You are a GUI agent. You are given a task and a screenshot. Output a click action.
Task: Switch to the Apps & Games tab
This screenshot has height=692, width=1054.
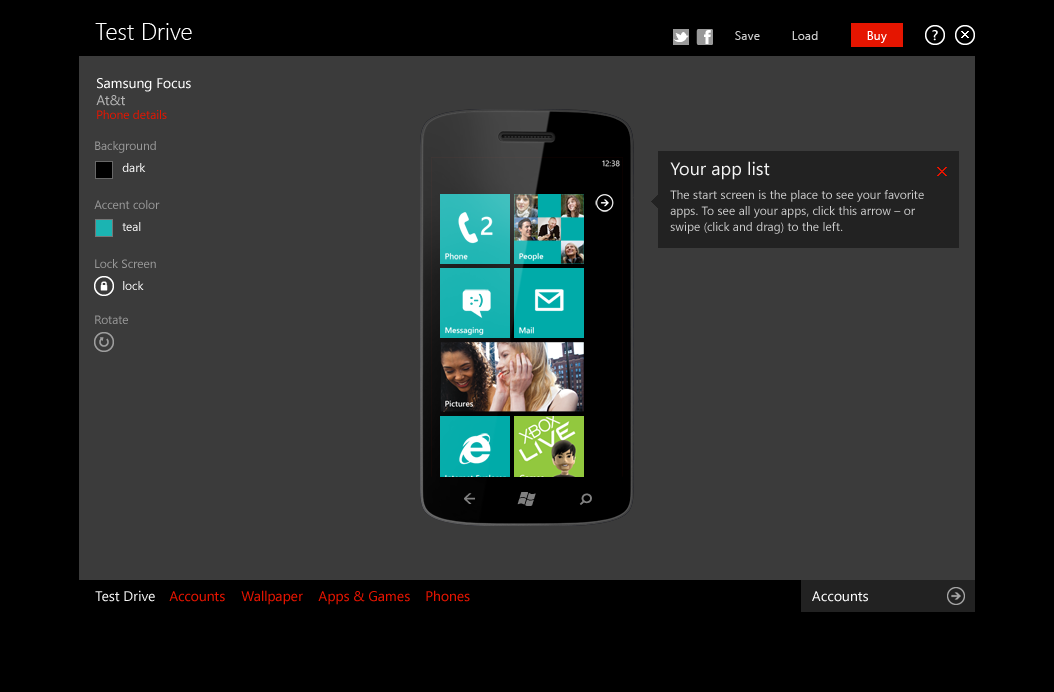[364, 597]
